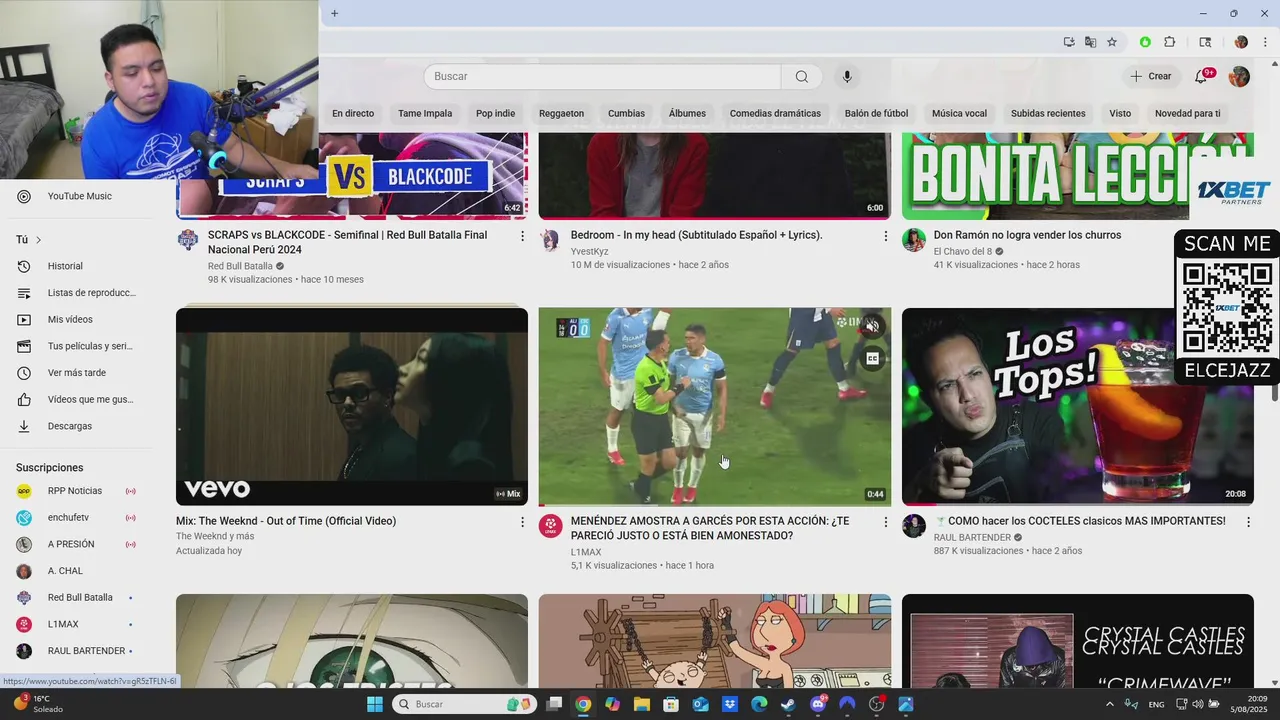
Task: Click the translate page icon
Action: (x=1090, y=42)
